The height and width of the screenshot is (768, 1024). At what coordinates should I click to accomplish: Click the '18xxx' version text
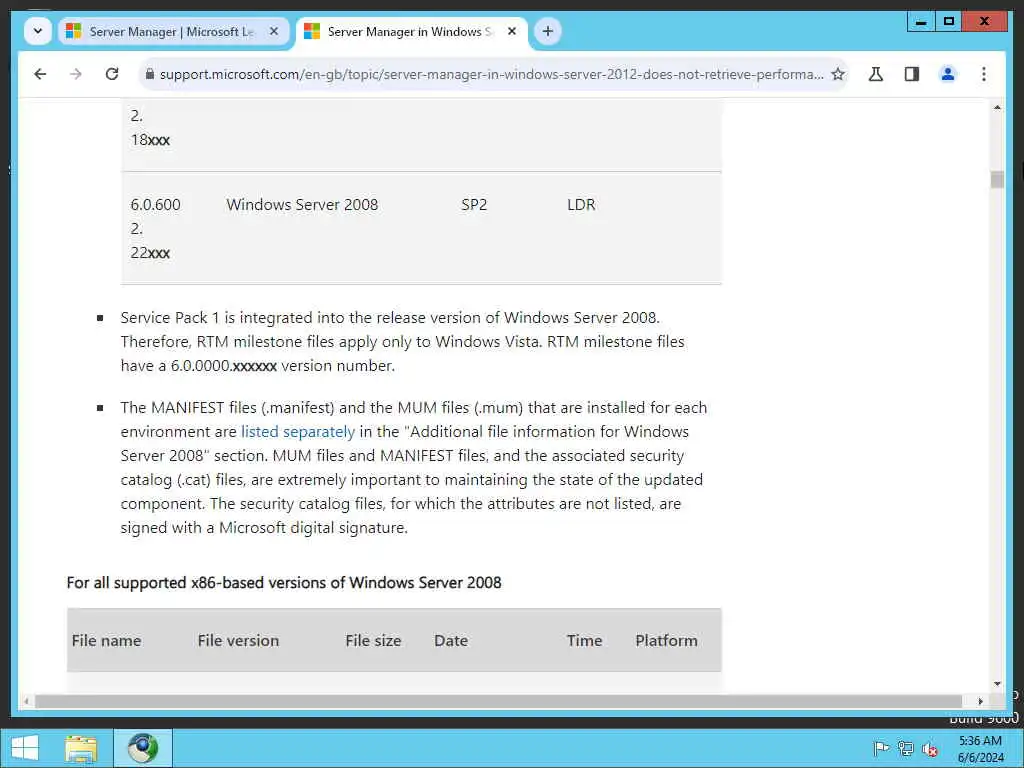(x=150, y=140)
